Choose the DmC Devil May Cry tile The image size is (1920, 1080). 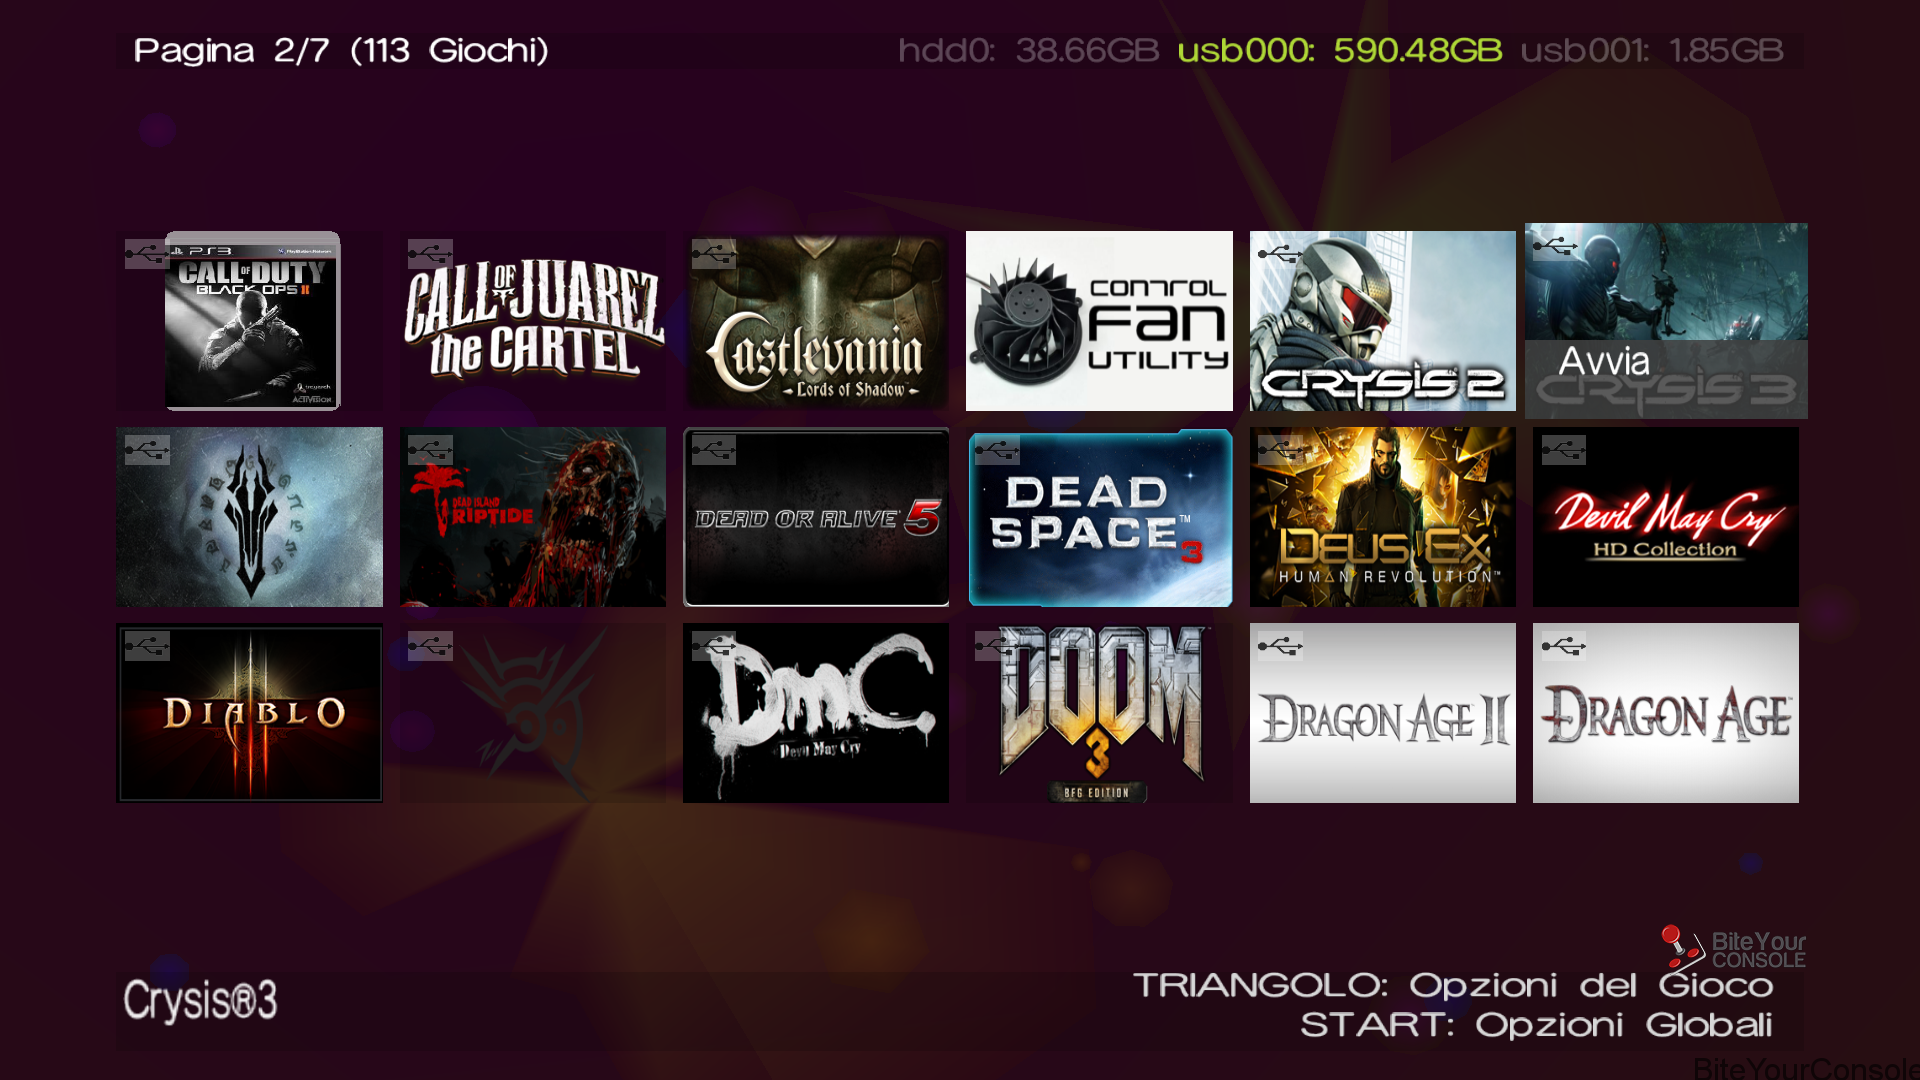coord(816,713)
